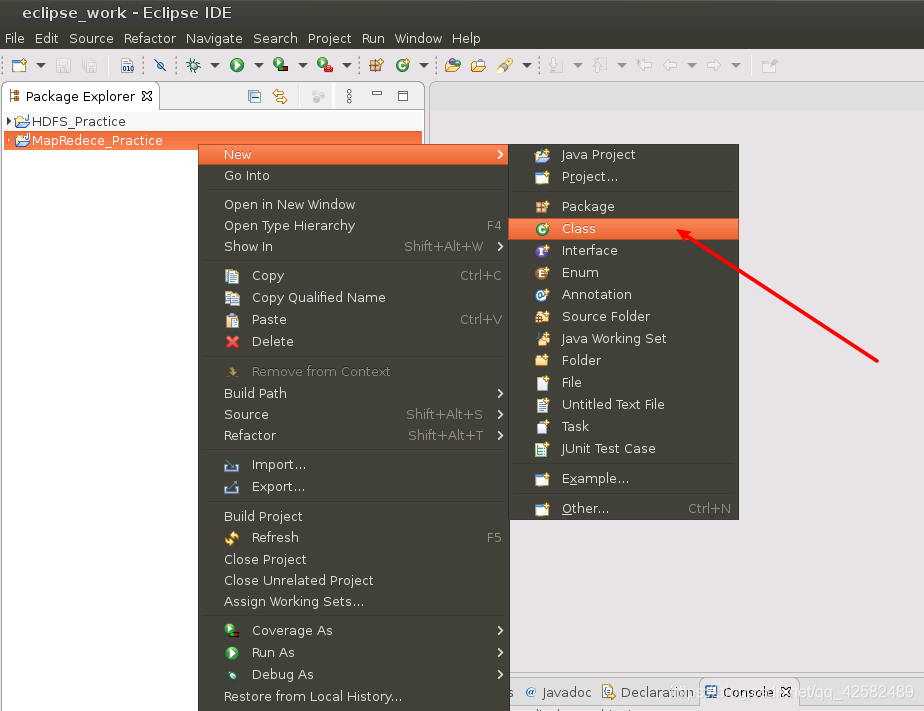Image resolution: width=924 pixels, height=711 pixels.
Task: Click Restore from Local History entry
Action: click(x=354, y=697)
